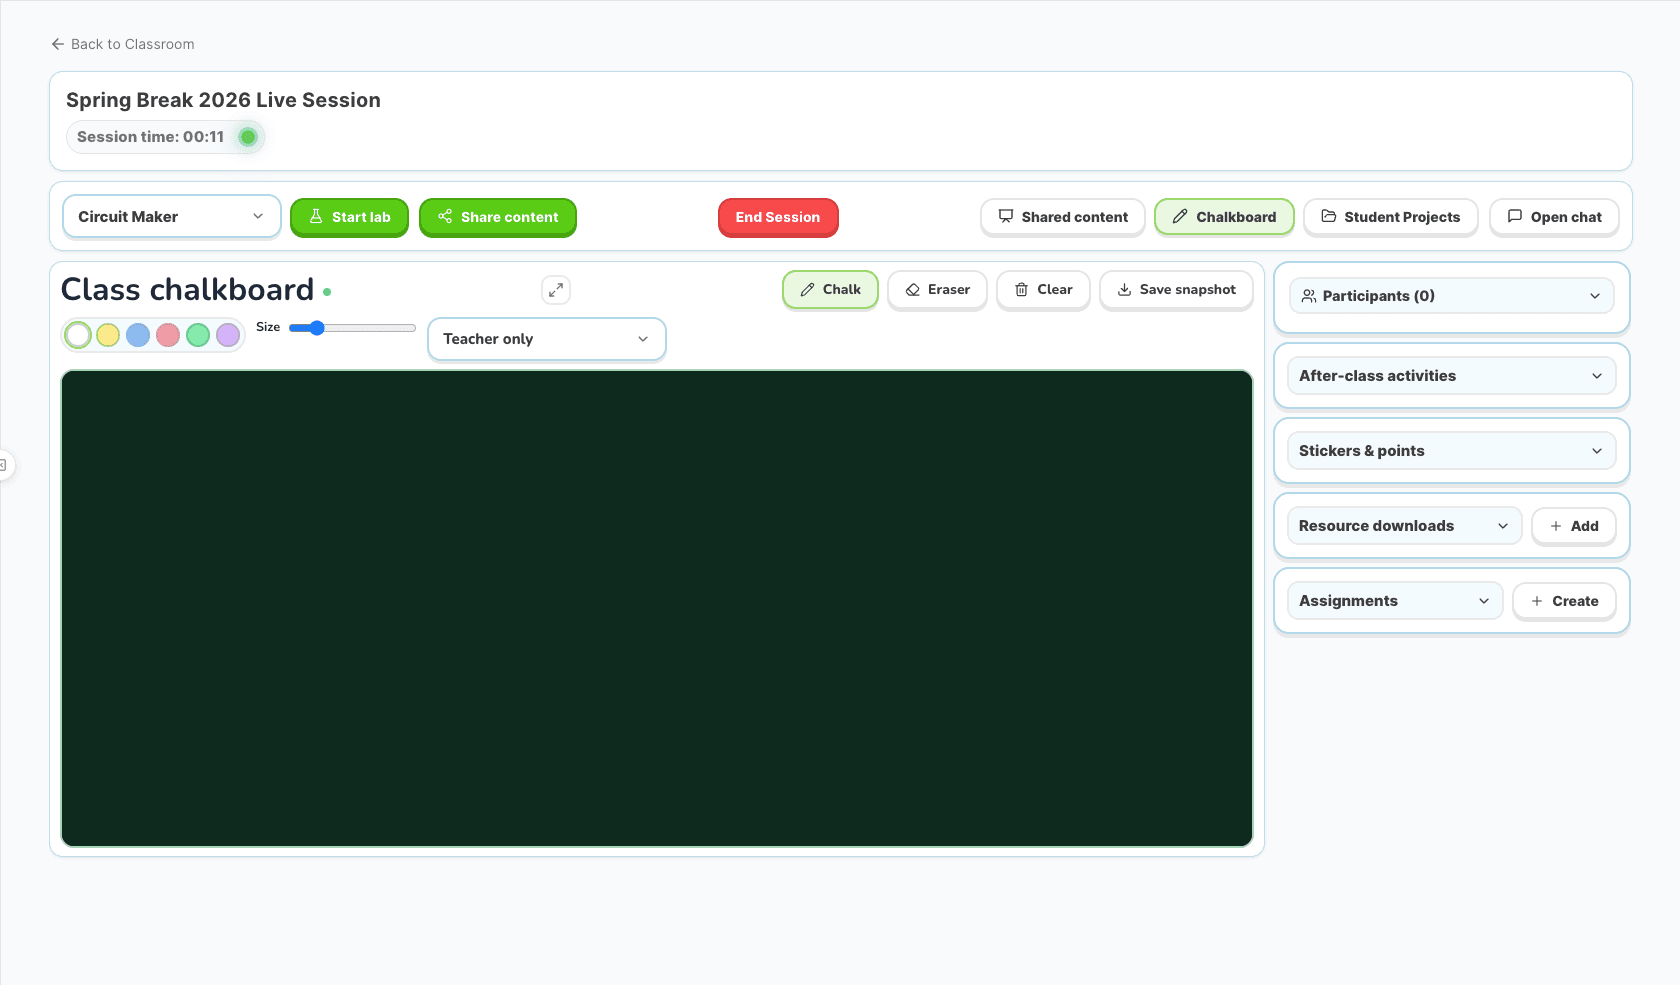This screenshot has height=985, width=1680.
Task: Change the 'Teacher only' permission dropdown
Action: [546, 339]
